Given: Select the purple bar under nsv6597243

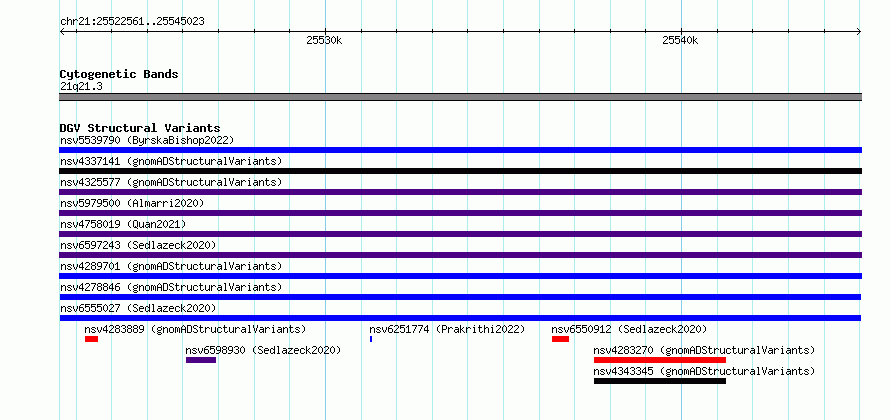Looking at the screenshot, I should point(460,255).
